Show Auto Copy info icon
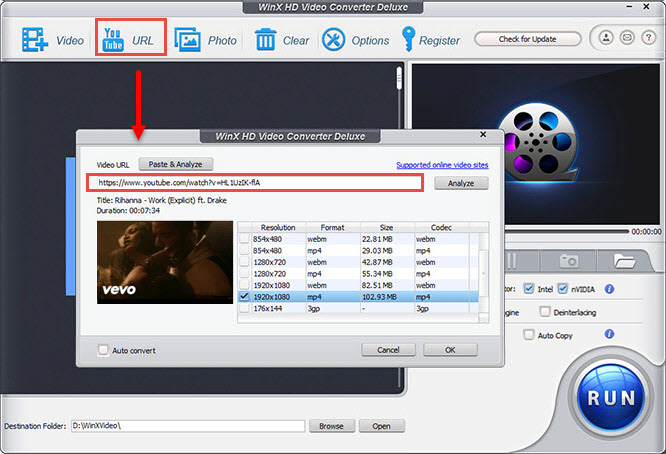Image resolution: width=666 pixels, height=454 pixels. click(610, 334)
